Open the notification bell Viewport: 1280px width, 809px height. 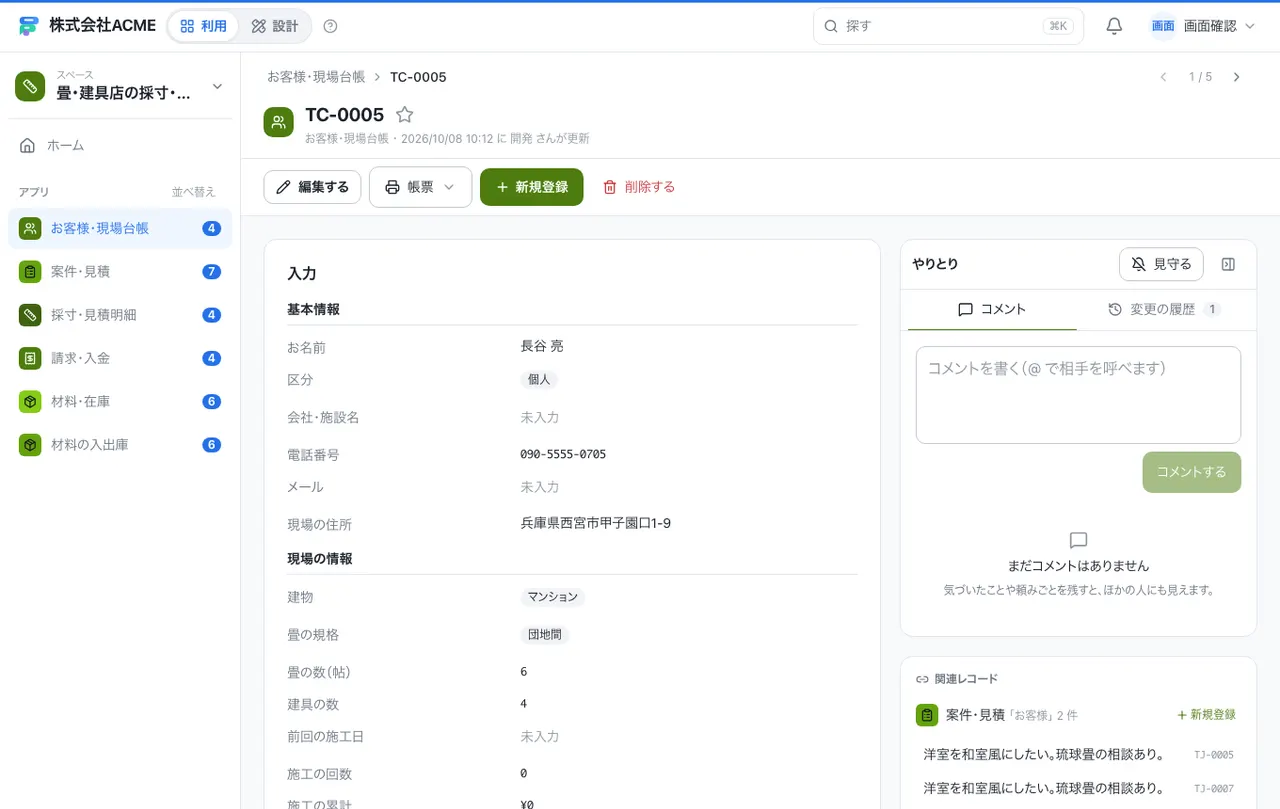pyautogui.click(x=1114, y=26)
